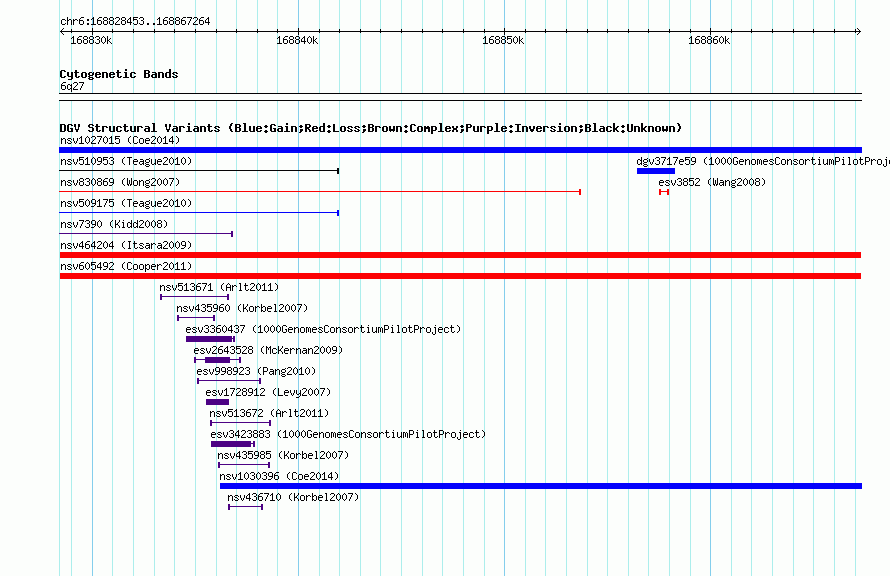
Task: Open nsv605492 (Cooper2011) label
Action: tap(126, 266)
